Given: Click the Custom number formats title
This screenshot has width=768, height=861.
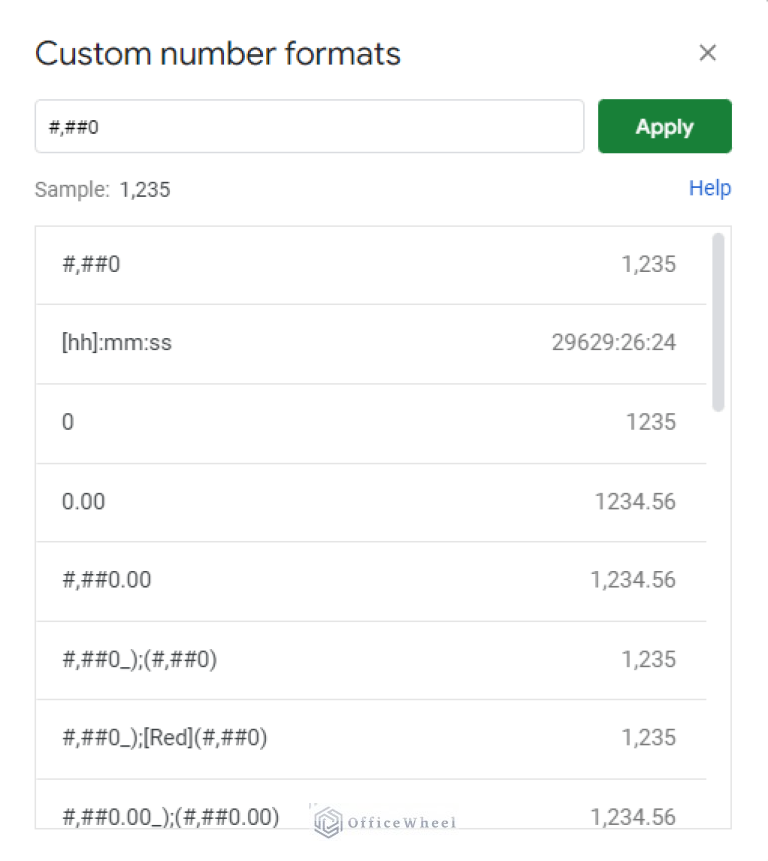Looking at the screenshot, I should click(217, 53).
